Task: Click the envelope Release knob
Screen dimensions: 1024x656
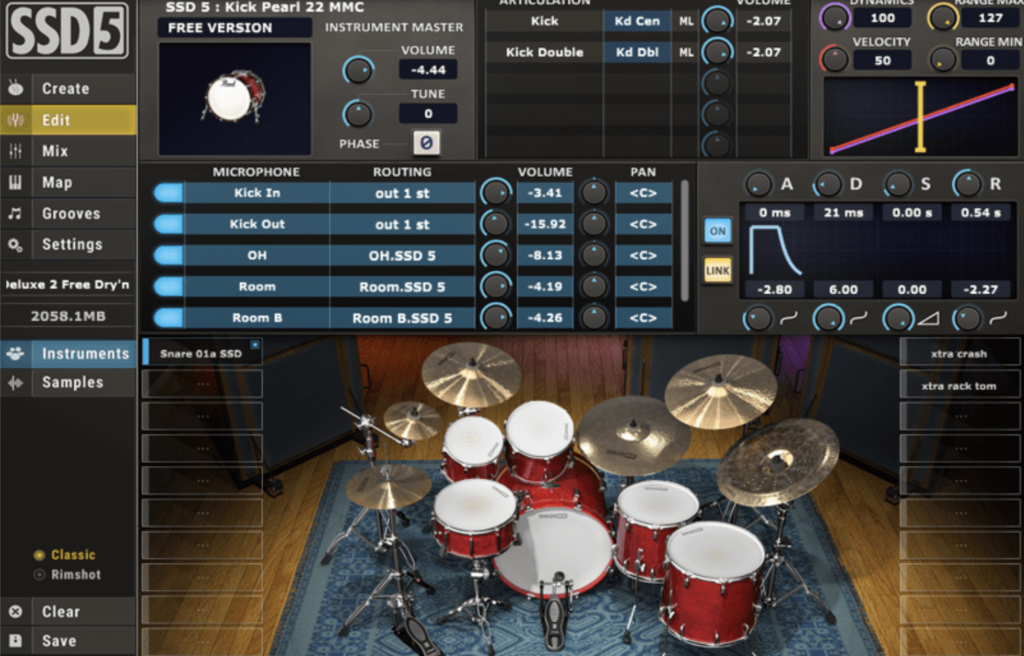Action: [x=967, y=184]
